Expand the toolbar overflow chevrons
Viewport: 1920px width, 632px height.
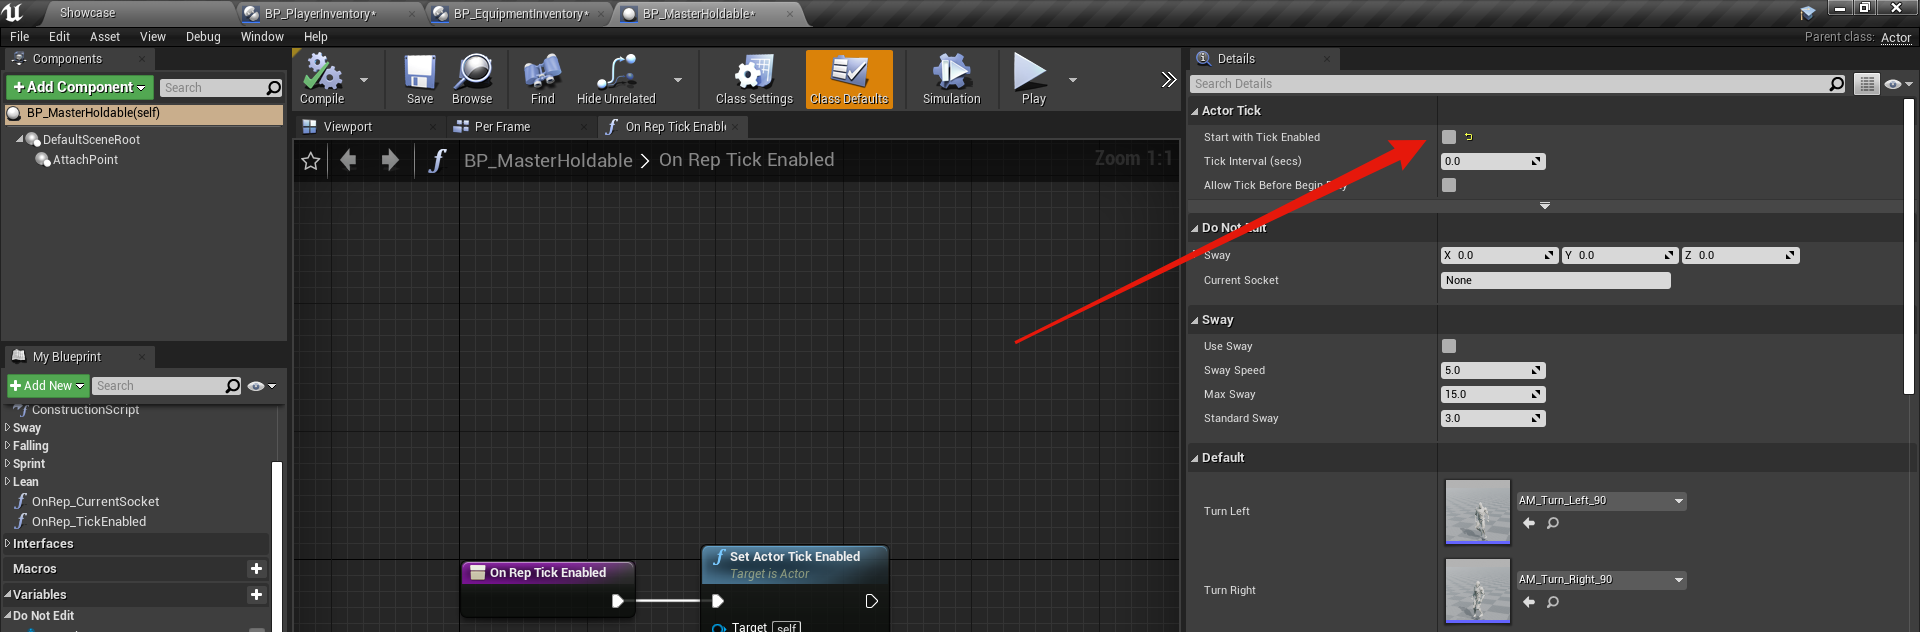click(x=1168, y=80)
